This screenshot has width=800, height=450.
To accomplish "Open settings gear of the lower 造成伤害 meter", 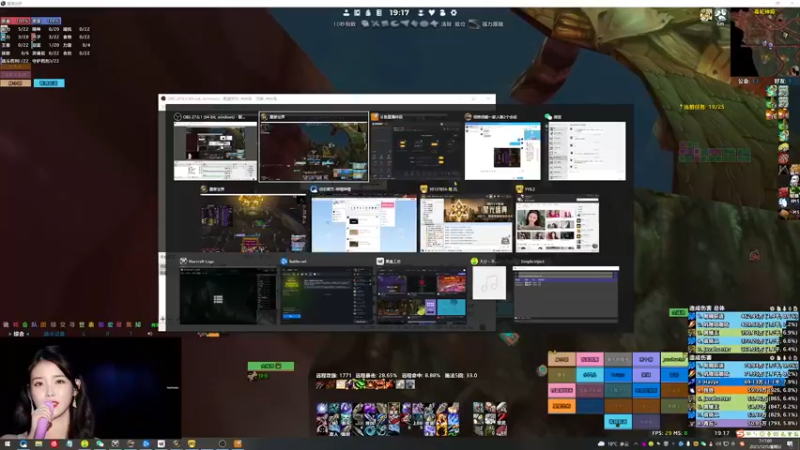I will 772,358.
